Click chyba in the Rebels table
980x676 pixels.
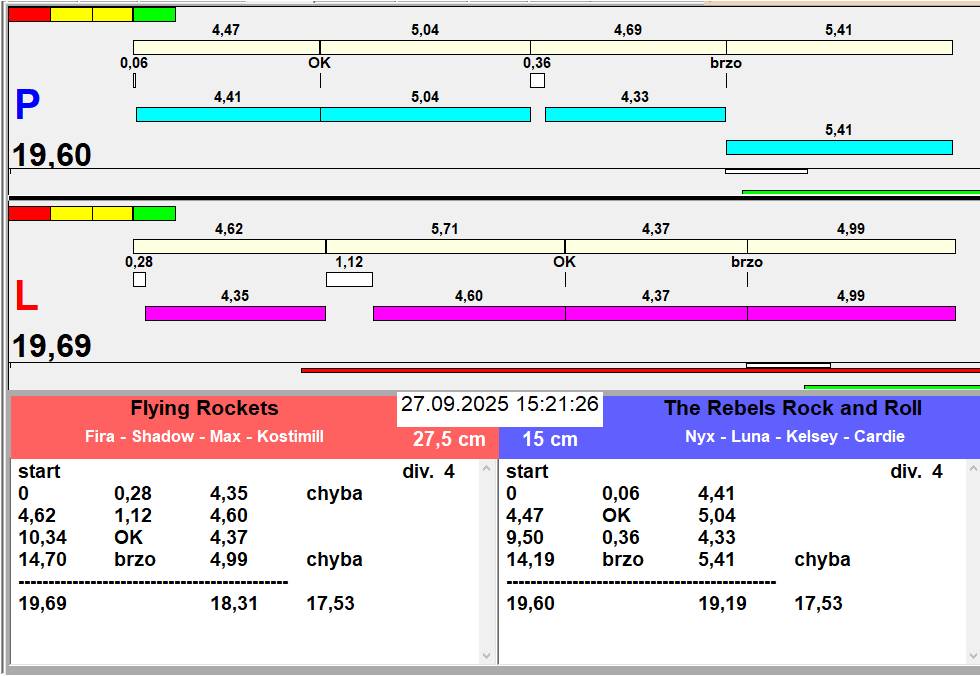822,560
